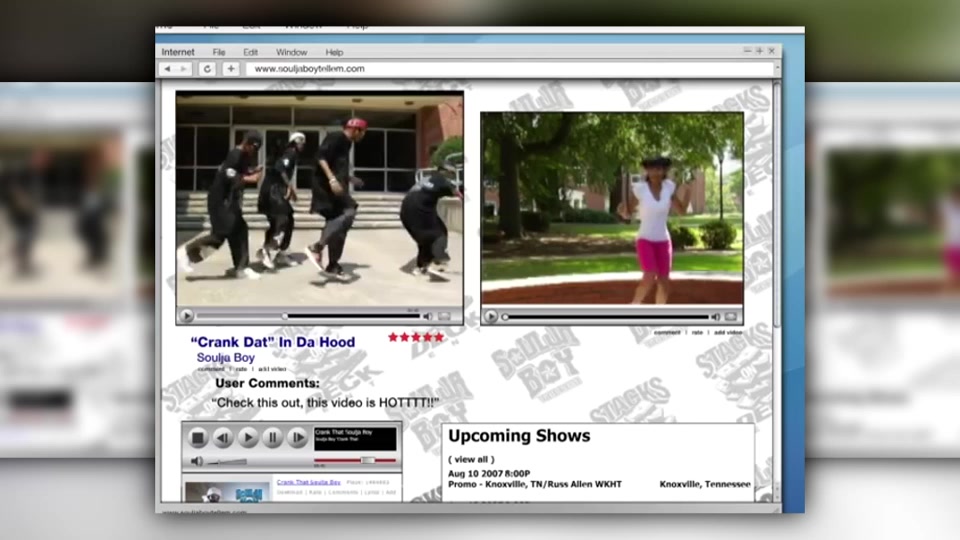Viewport: 960px width, 540px height.
Task: Click the User Comments: heading
Action: 268,383
